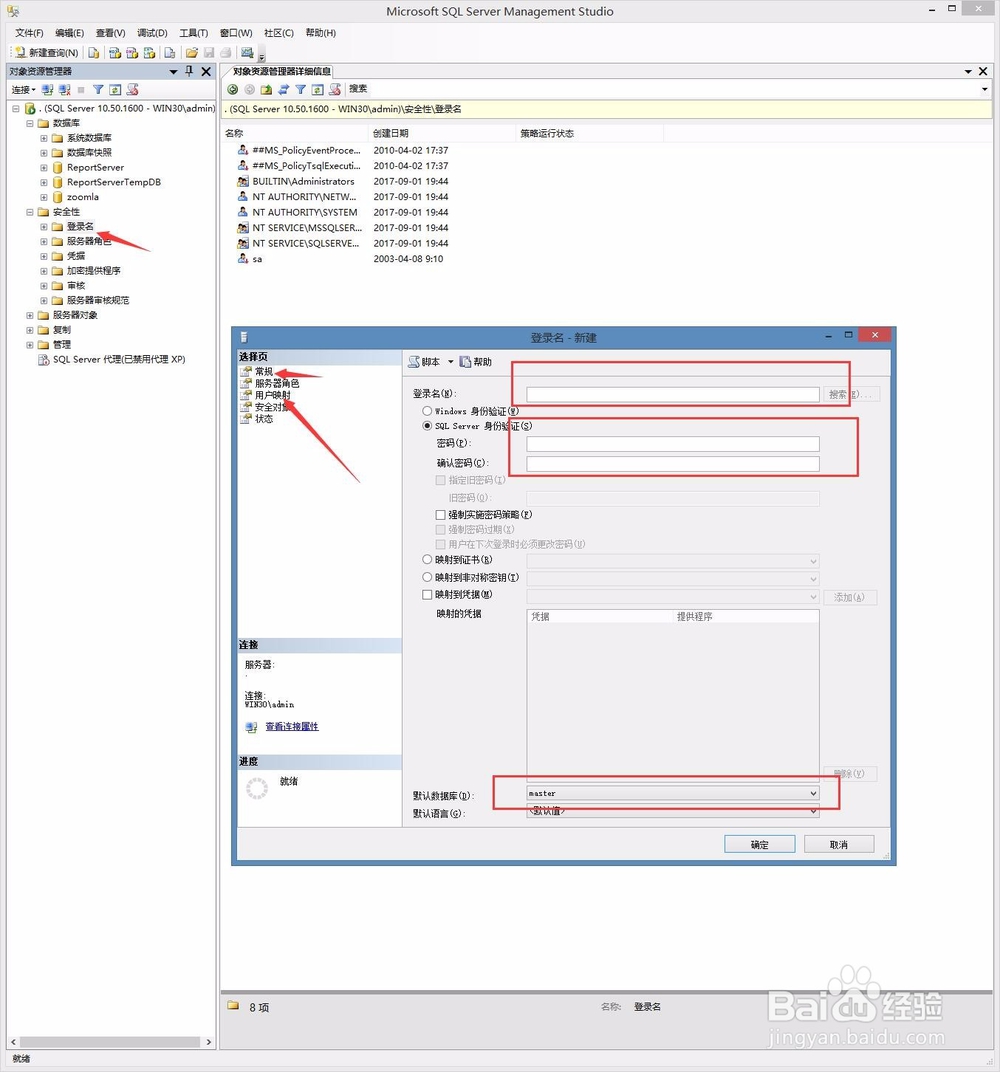The width and height of the screenshot is (1000, 1072).
Task: Collapse the 安全性 tree node
Action: 30,212
